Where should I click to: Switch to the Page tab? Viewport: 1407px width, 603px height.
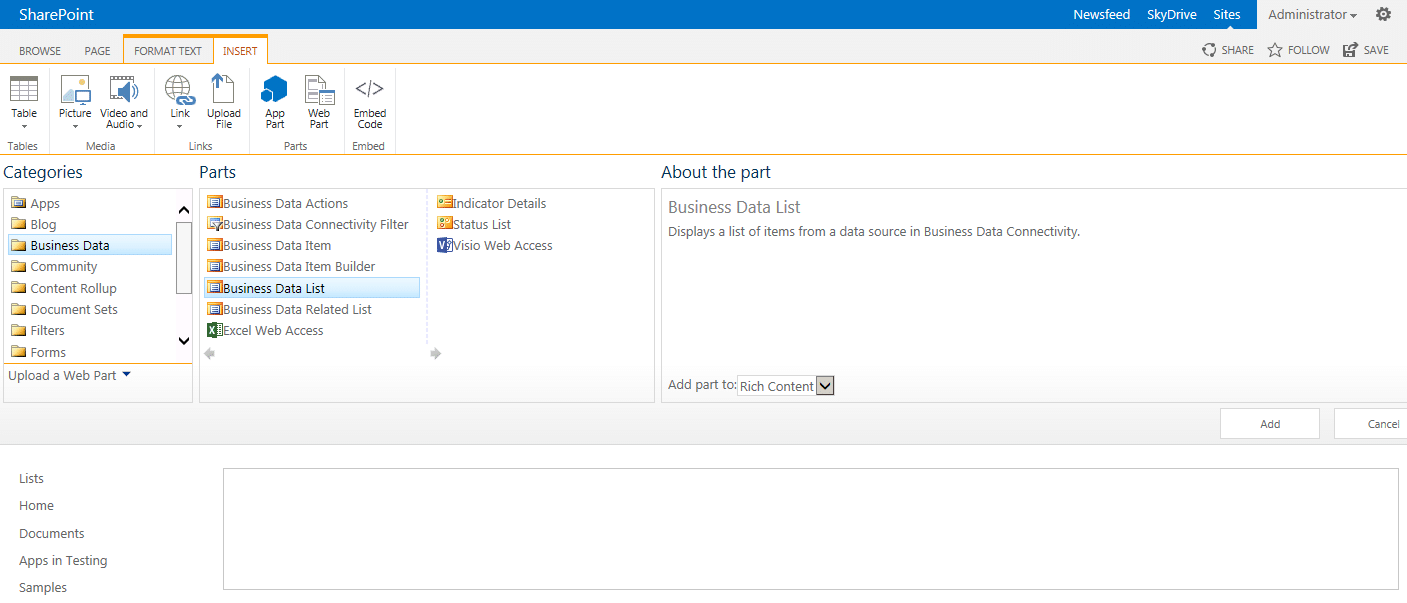(x=98, y=51)
